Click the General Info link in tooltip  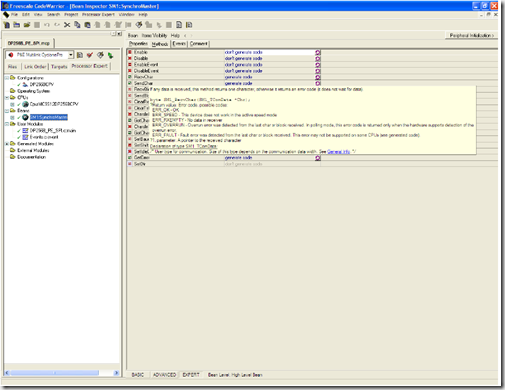coord(338,152)
